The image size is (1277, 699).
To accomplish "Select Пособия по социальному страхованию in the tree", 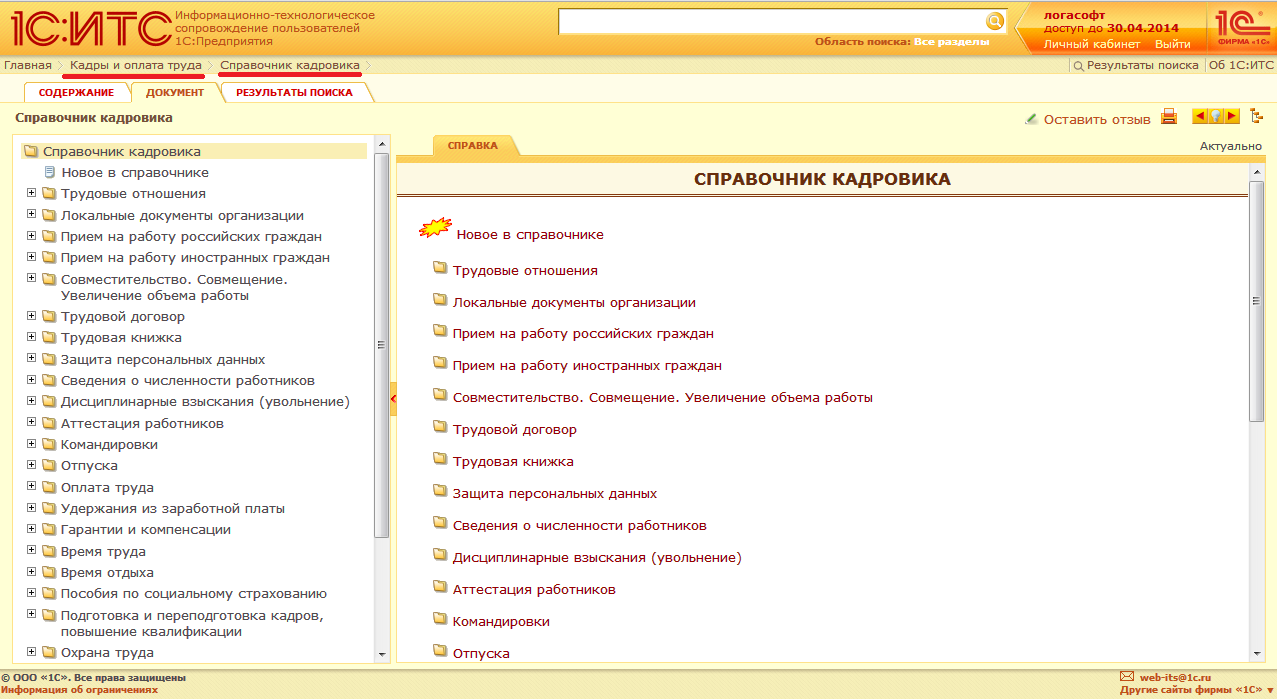I will point(194,593).
